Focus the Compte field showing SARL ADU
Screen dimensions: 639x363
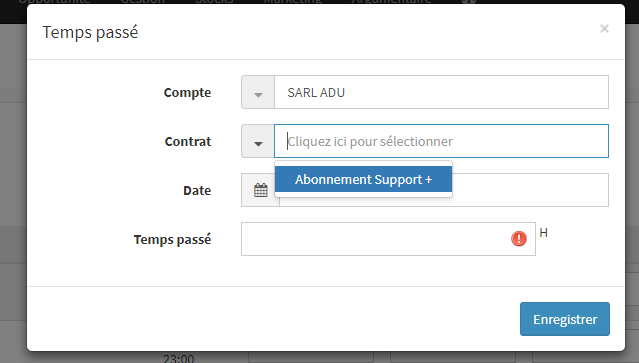(x=441, y=92)
